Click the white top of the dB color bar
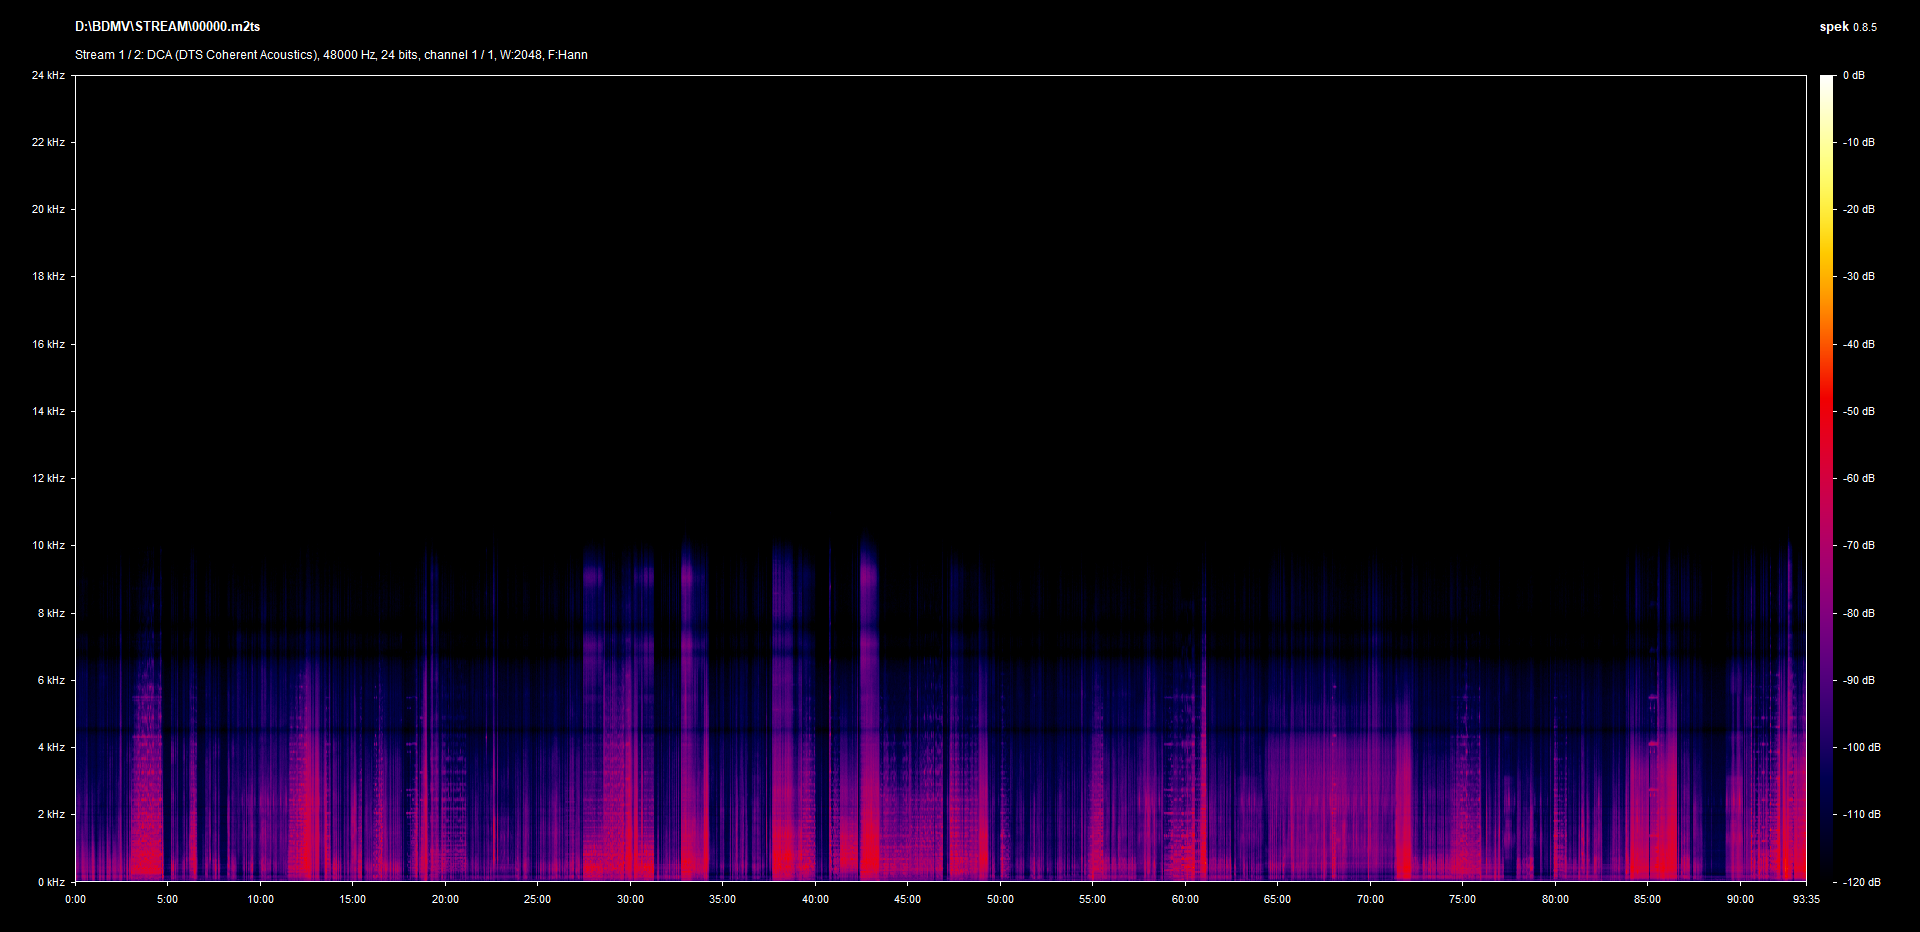This screenshot has width=1920, height=932. 1827,82
